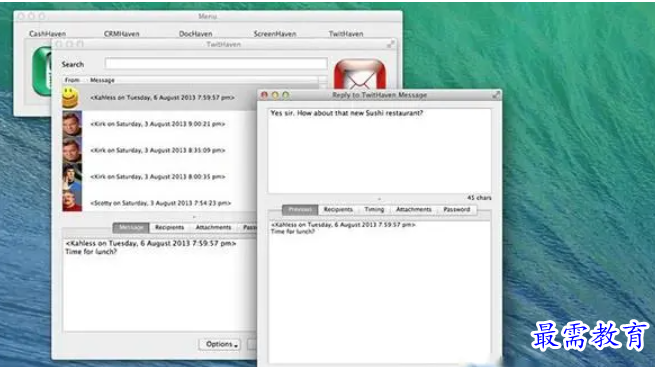Click the previous message text in Reply pane

point(343,228)
